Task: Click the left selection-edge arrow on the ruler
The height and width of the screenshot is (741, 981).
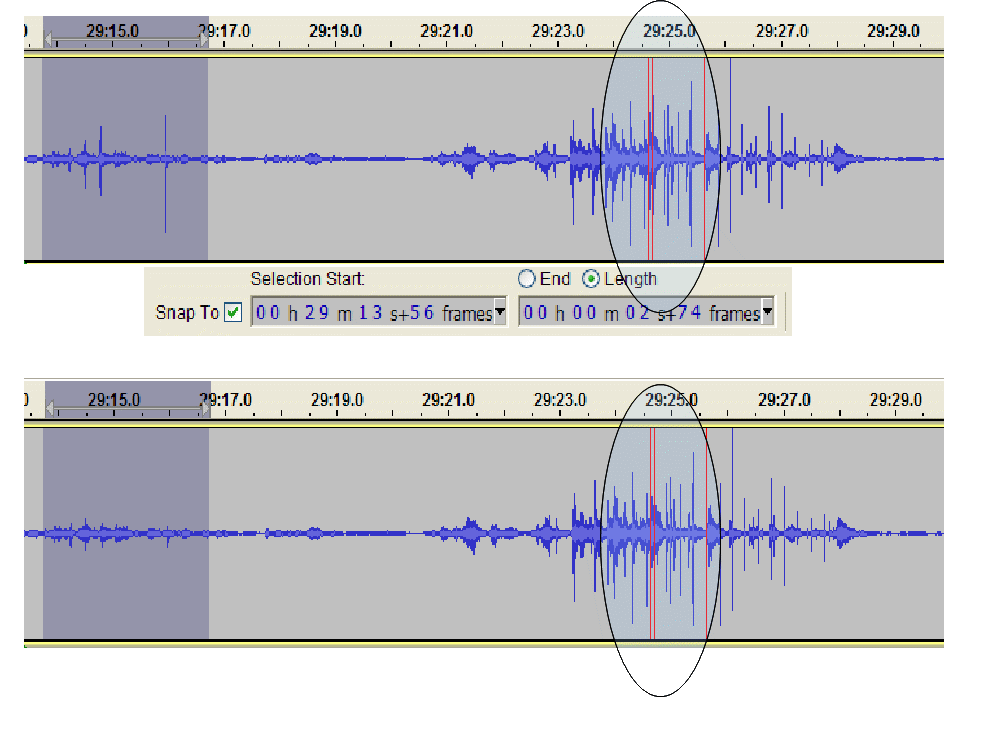Action: point(48,40)
